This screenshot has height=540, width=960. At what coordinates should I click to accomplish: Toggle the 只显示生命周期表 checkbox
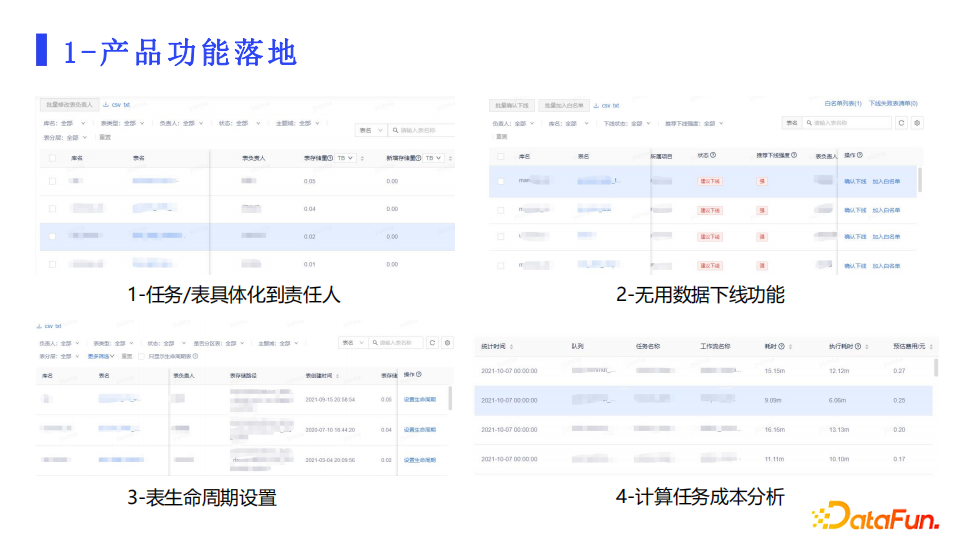pyautogui.click(x=143, y=355)
